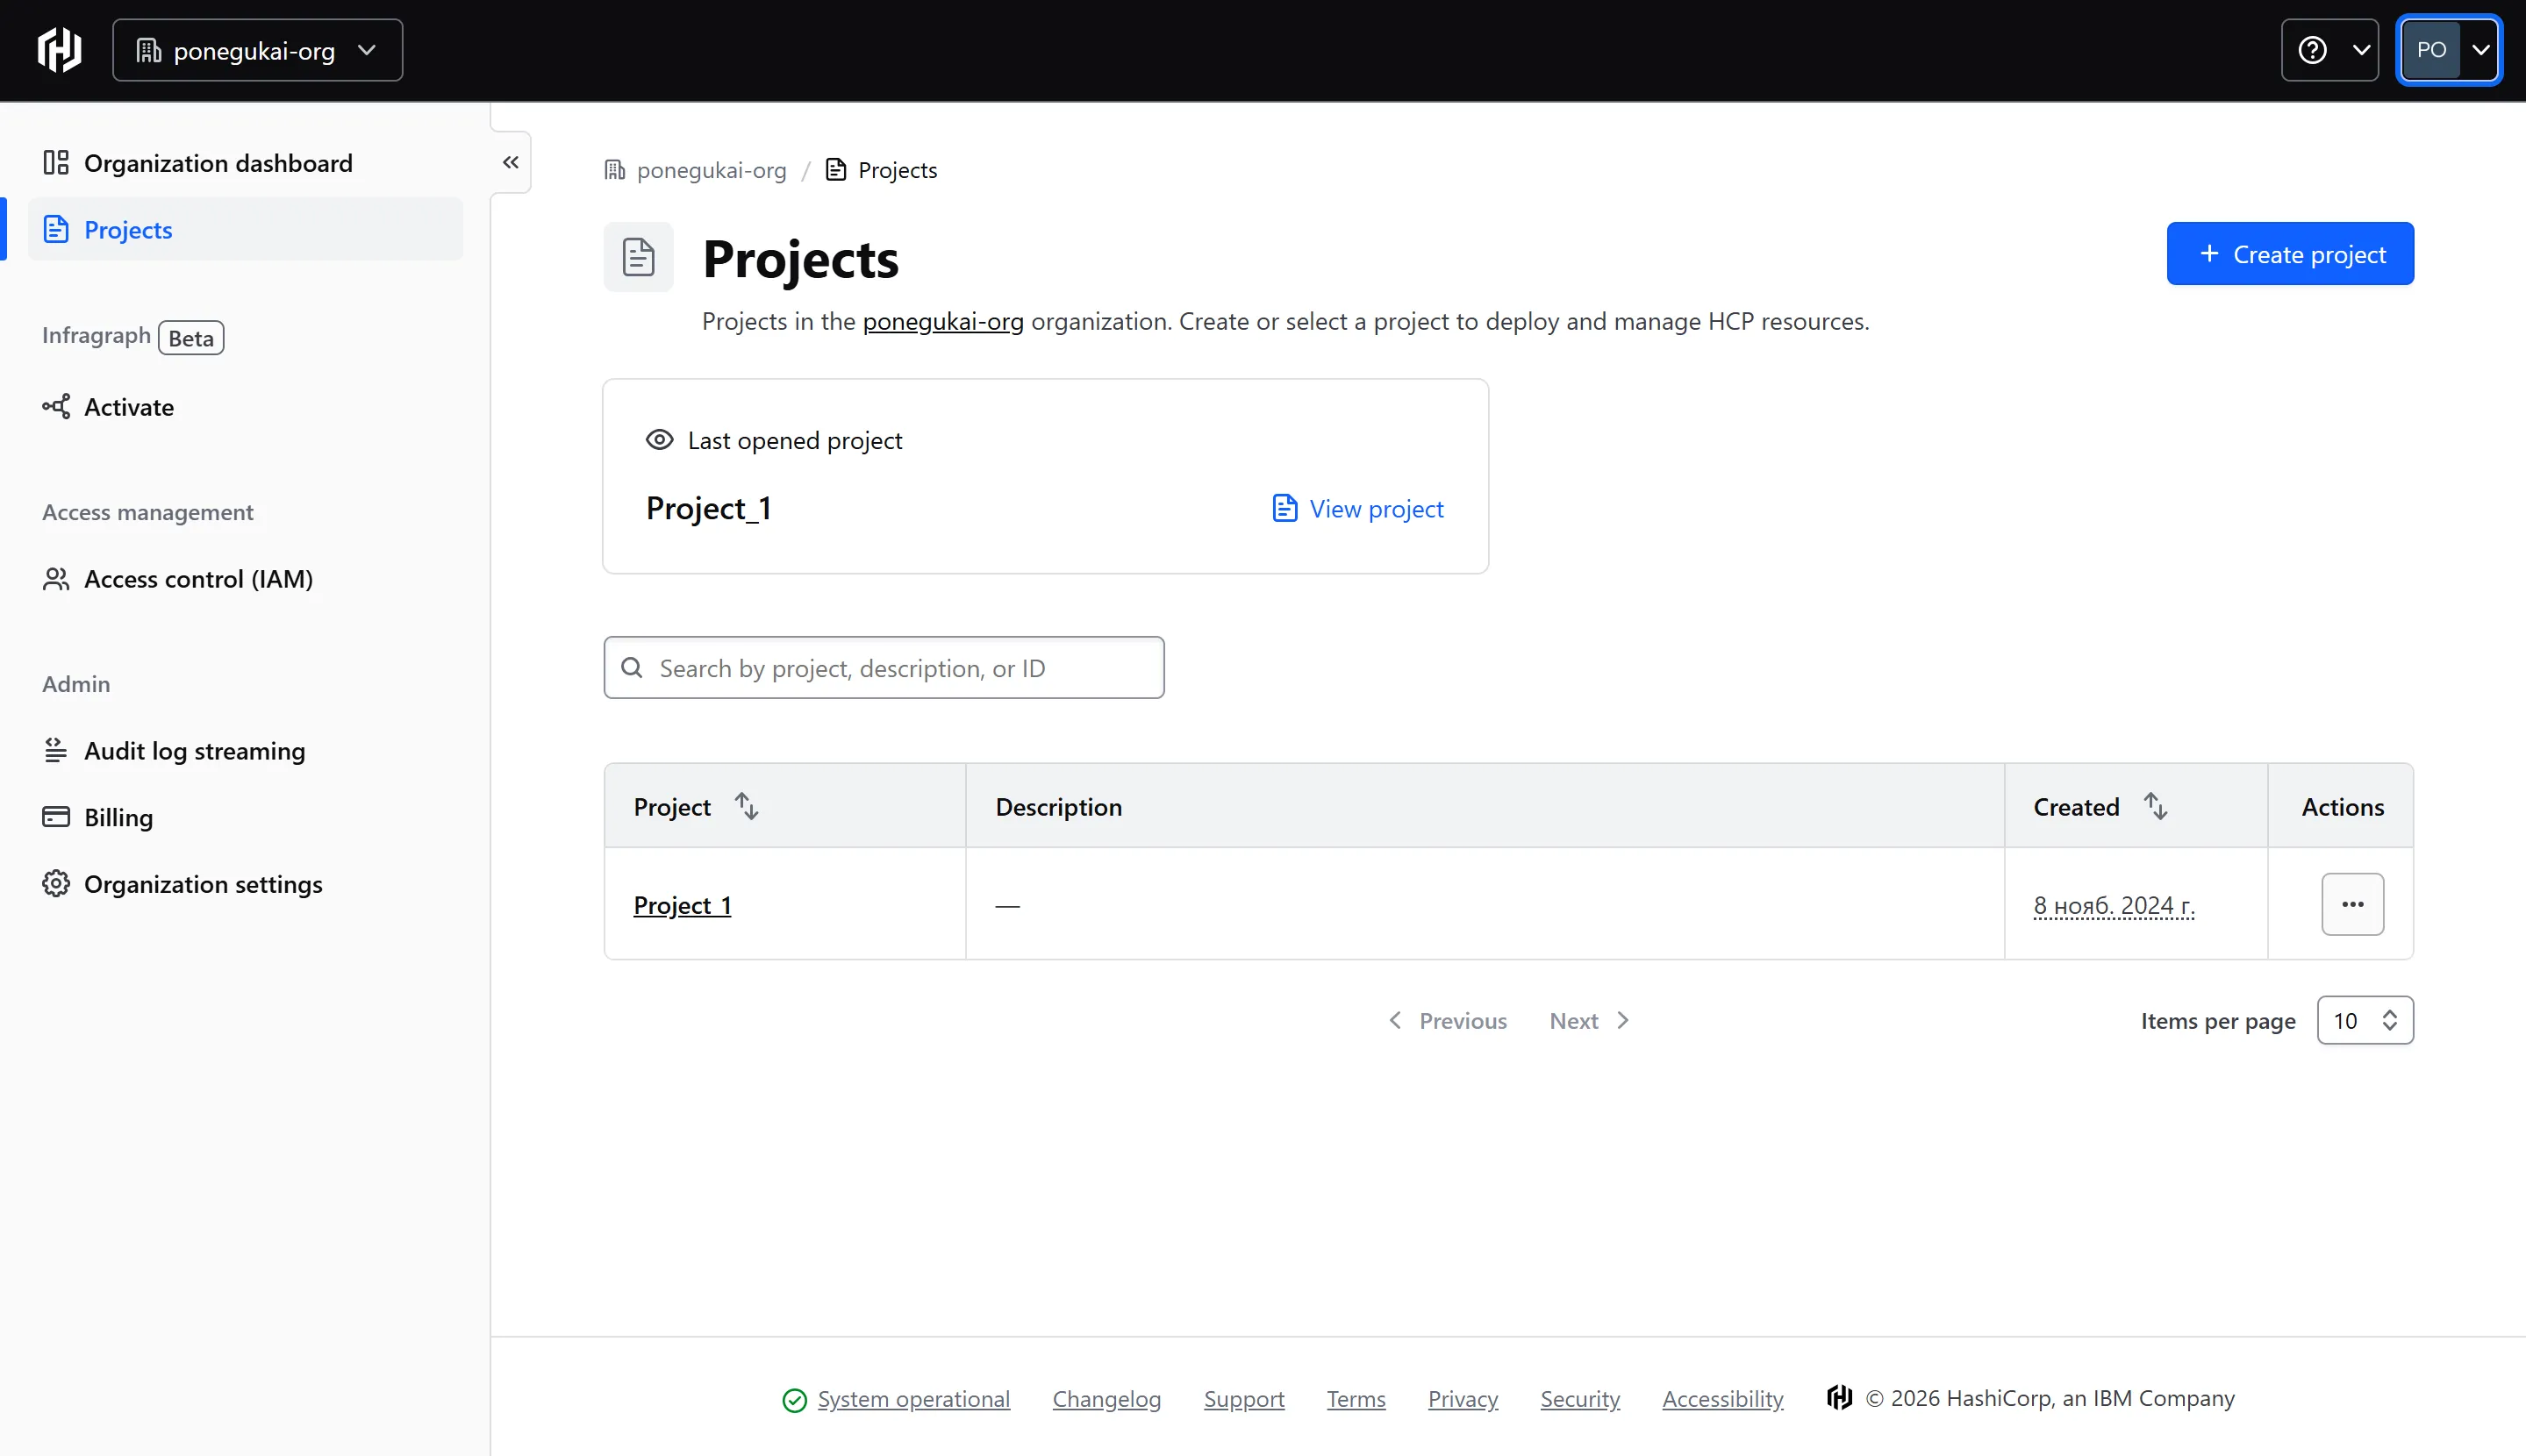The height and width of the screenshot is (1456, 2526).
Task: Go to Next page
Action: point(1590,1021)
